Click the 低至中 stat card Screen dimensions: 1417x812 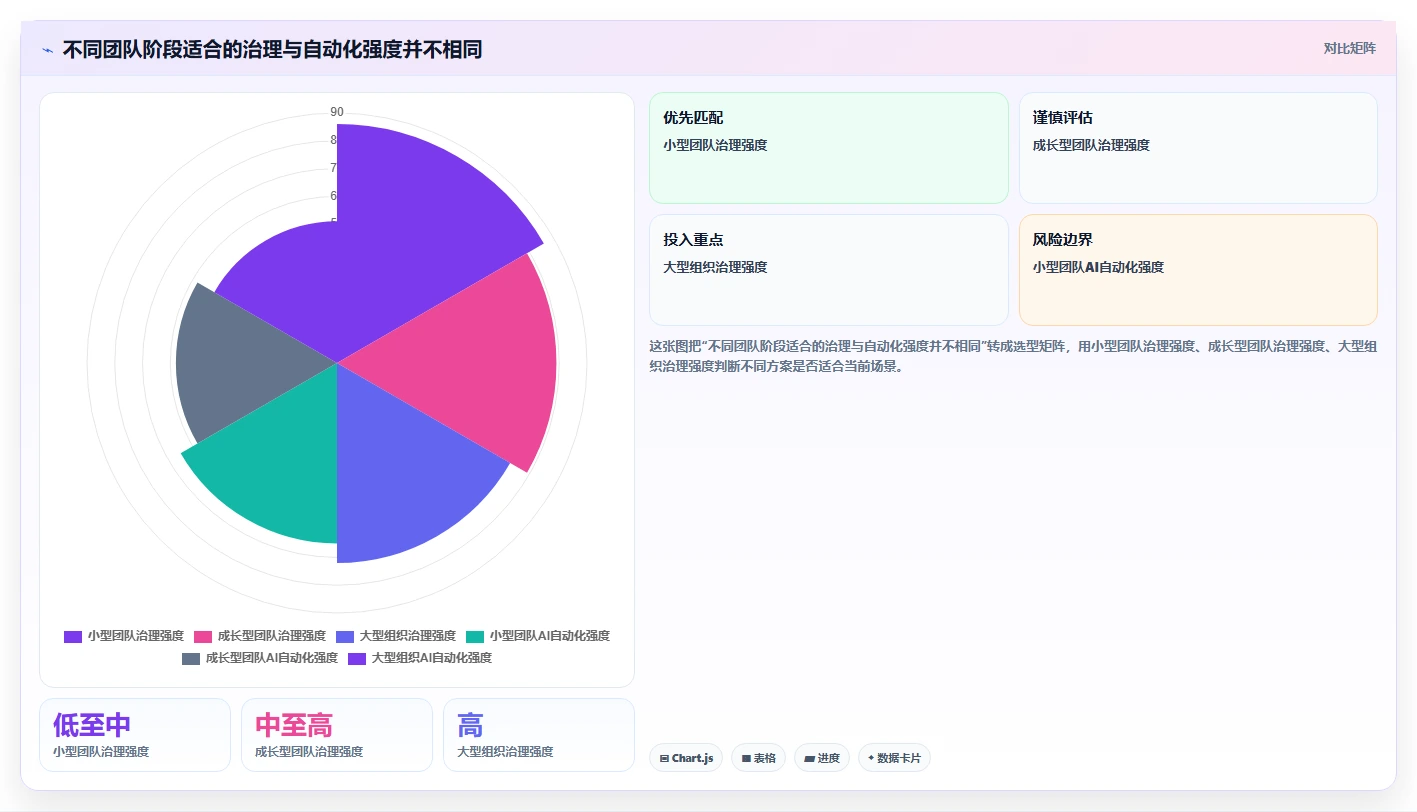pos(135,735)
